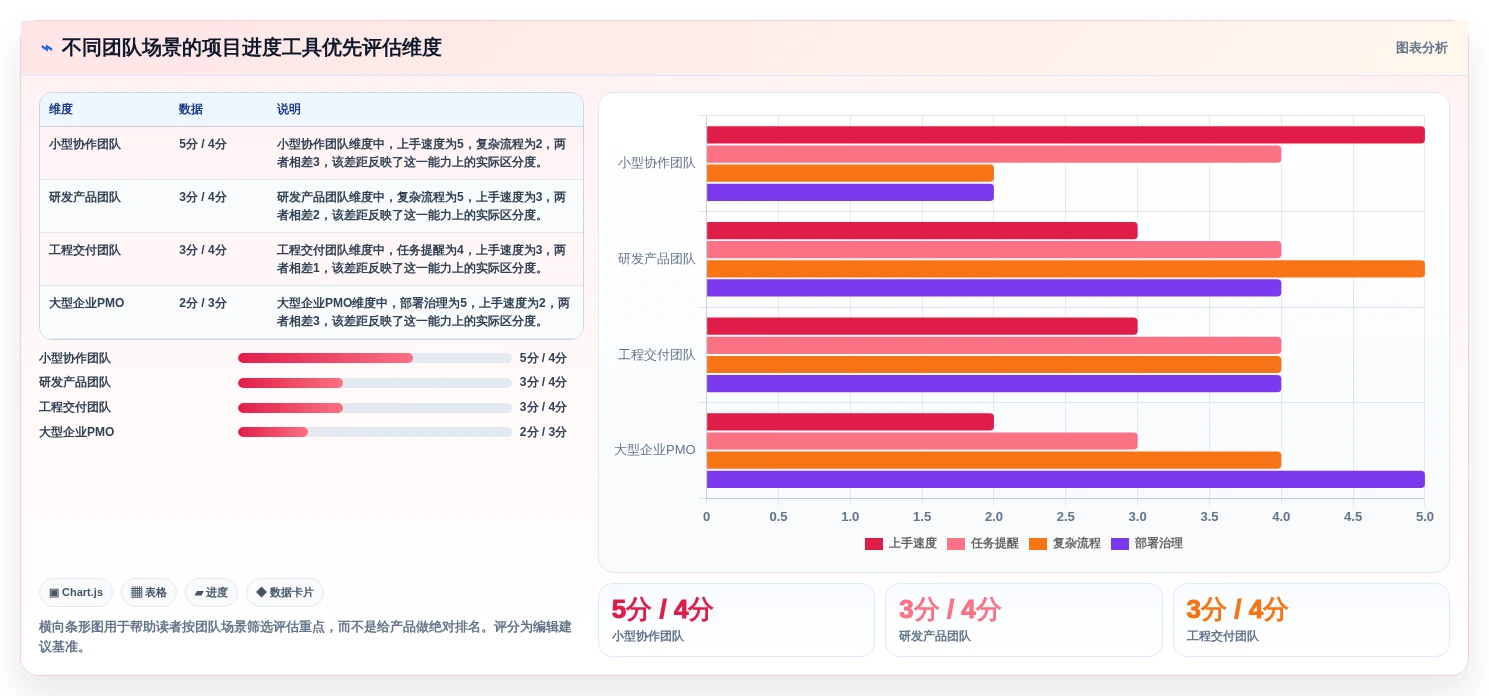Toggle the 复杂流程 legend swatch
The image size is (1489, 696).
pyautogui.click(x=1038, y=544)
